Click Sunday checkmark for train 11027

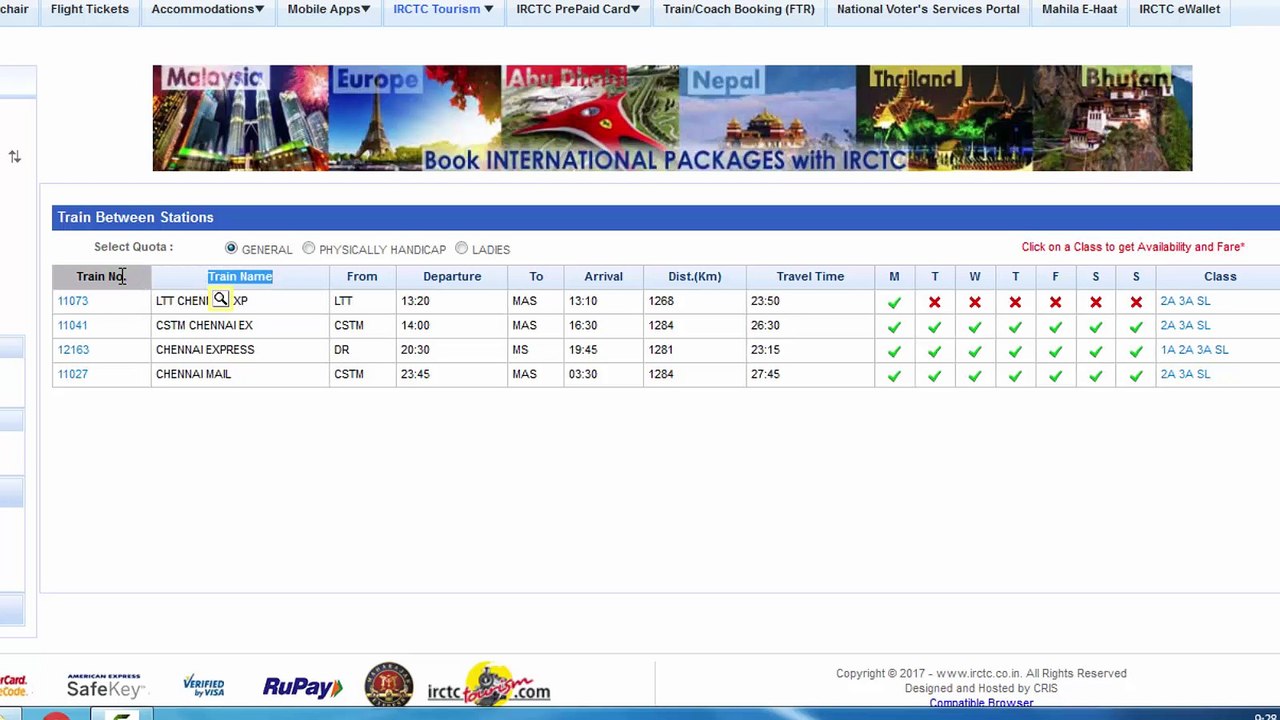click(x=1136, y=376)
